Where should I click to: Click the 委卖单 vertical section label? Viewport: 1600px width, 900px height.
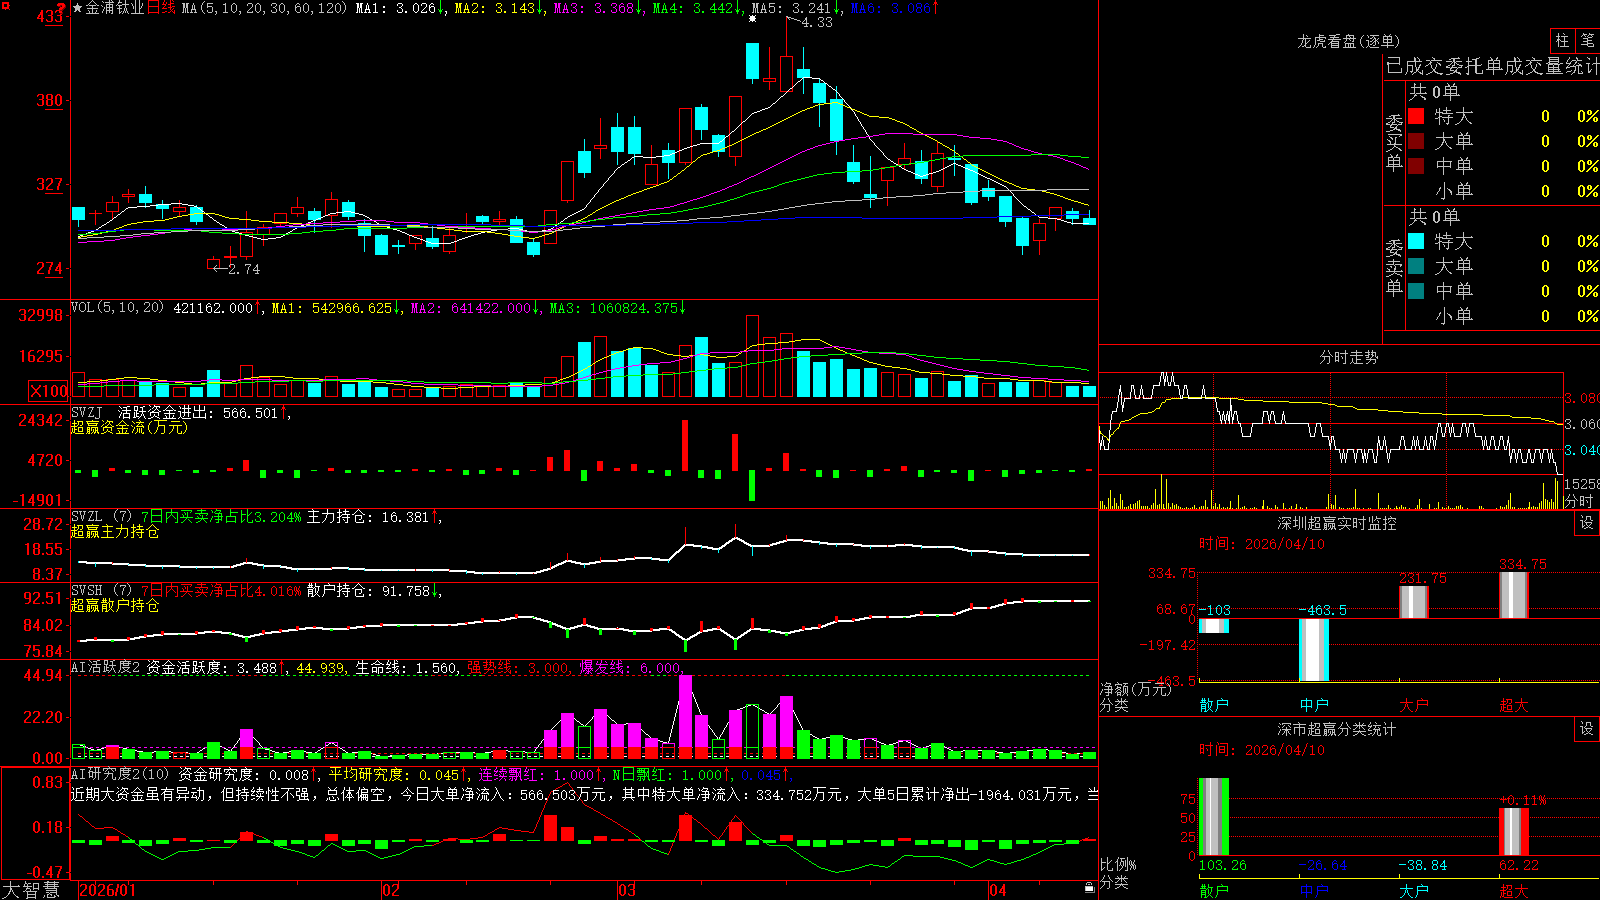pos(1394,266)
